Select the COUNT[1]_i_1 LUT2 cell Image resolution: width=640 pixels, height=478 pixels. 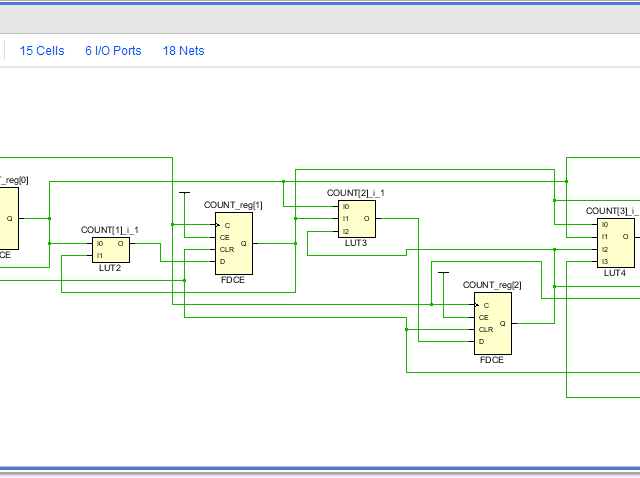[x=110, y=249]
